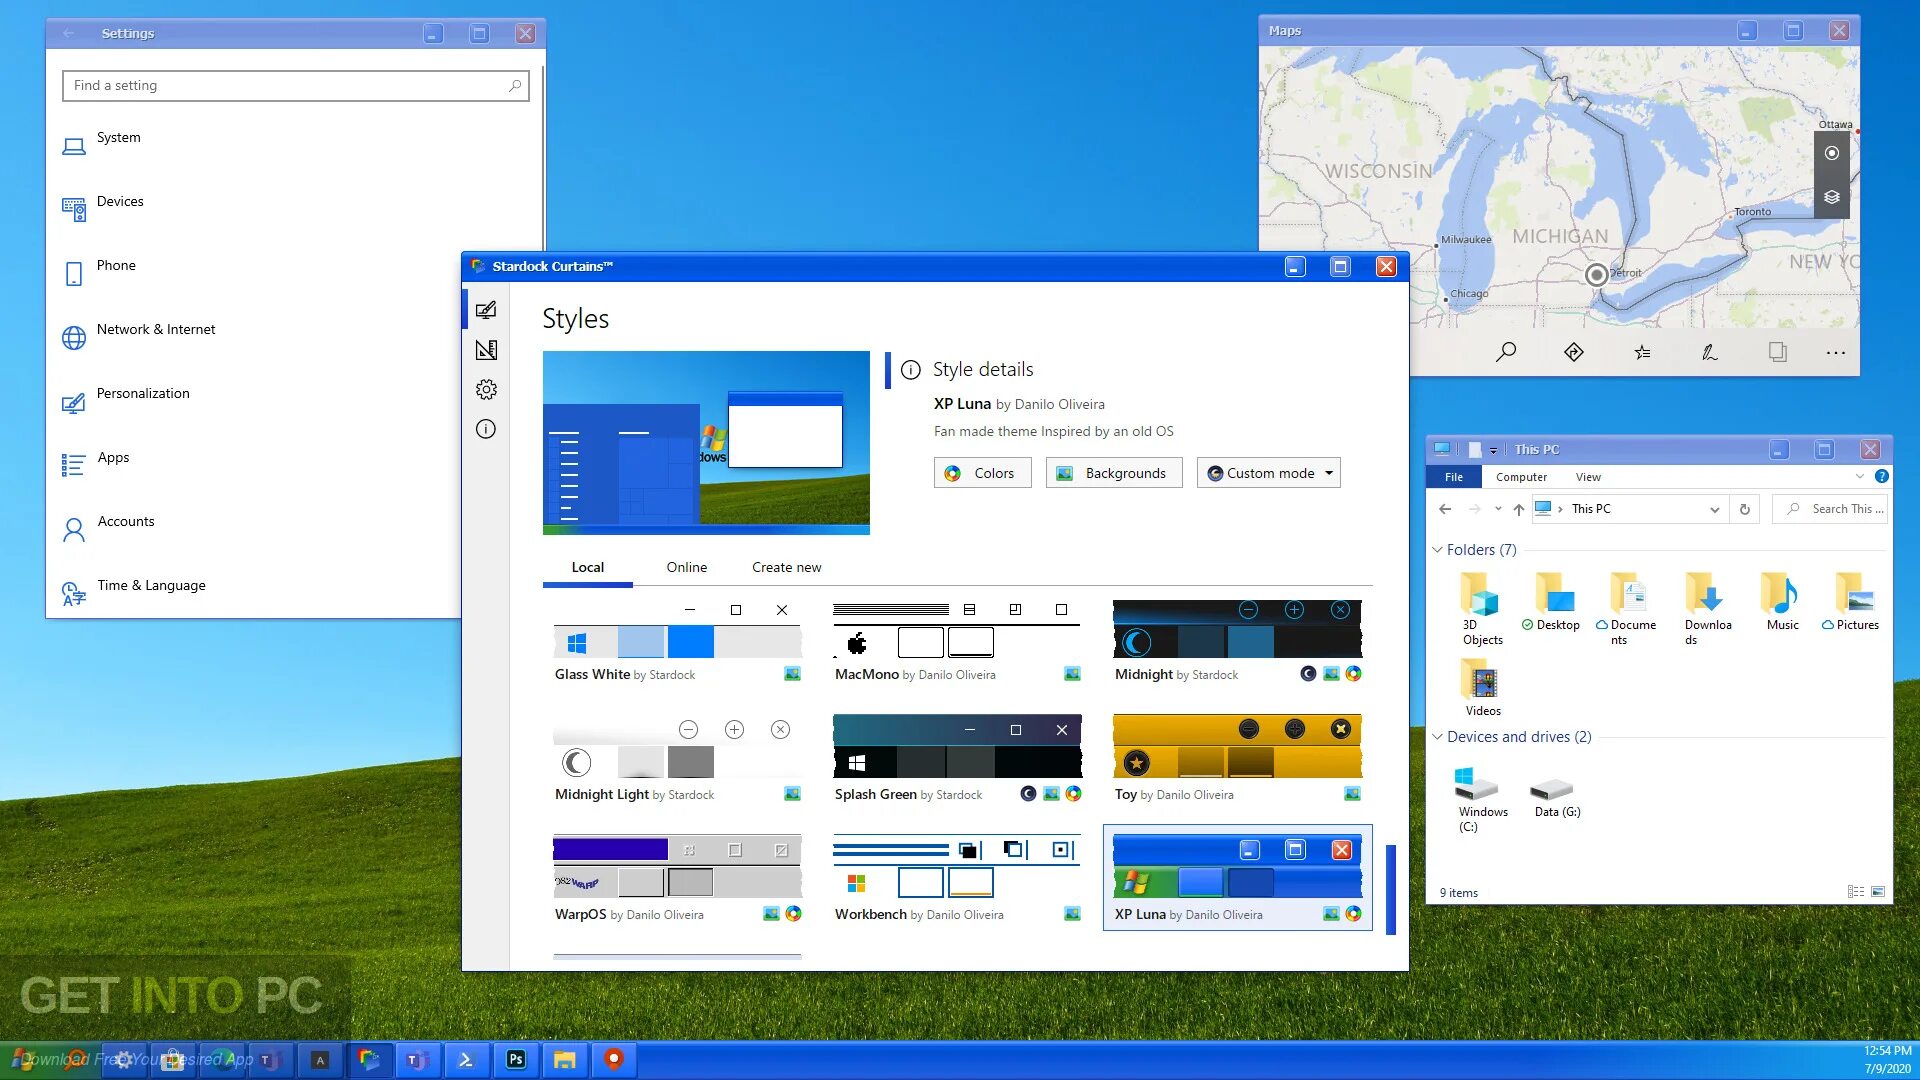Click the Backgrounds button in Style details

[x=1114, y=472]
